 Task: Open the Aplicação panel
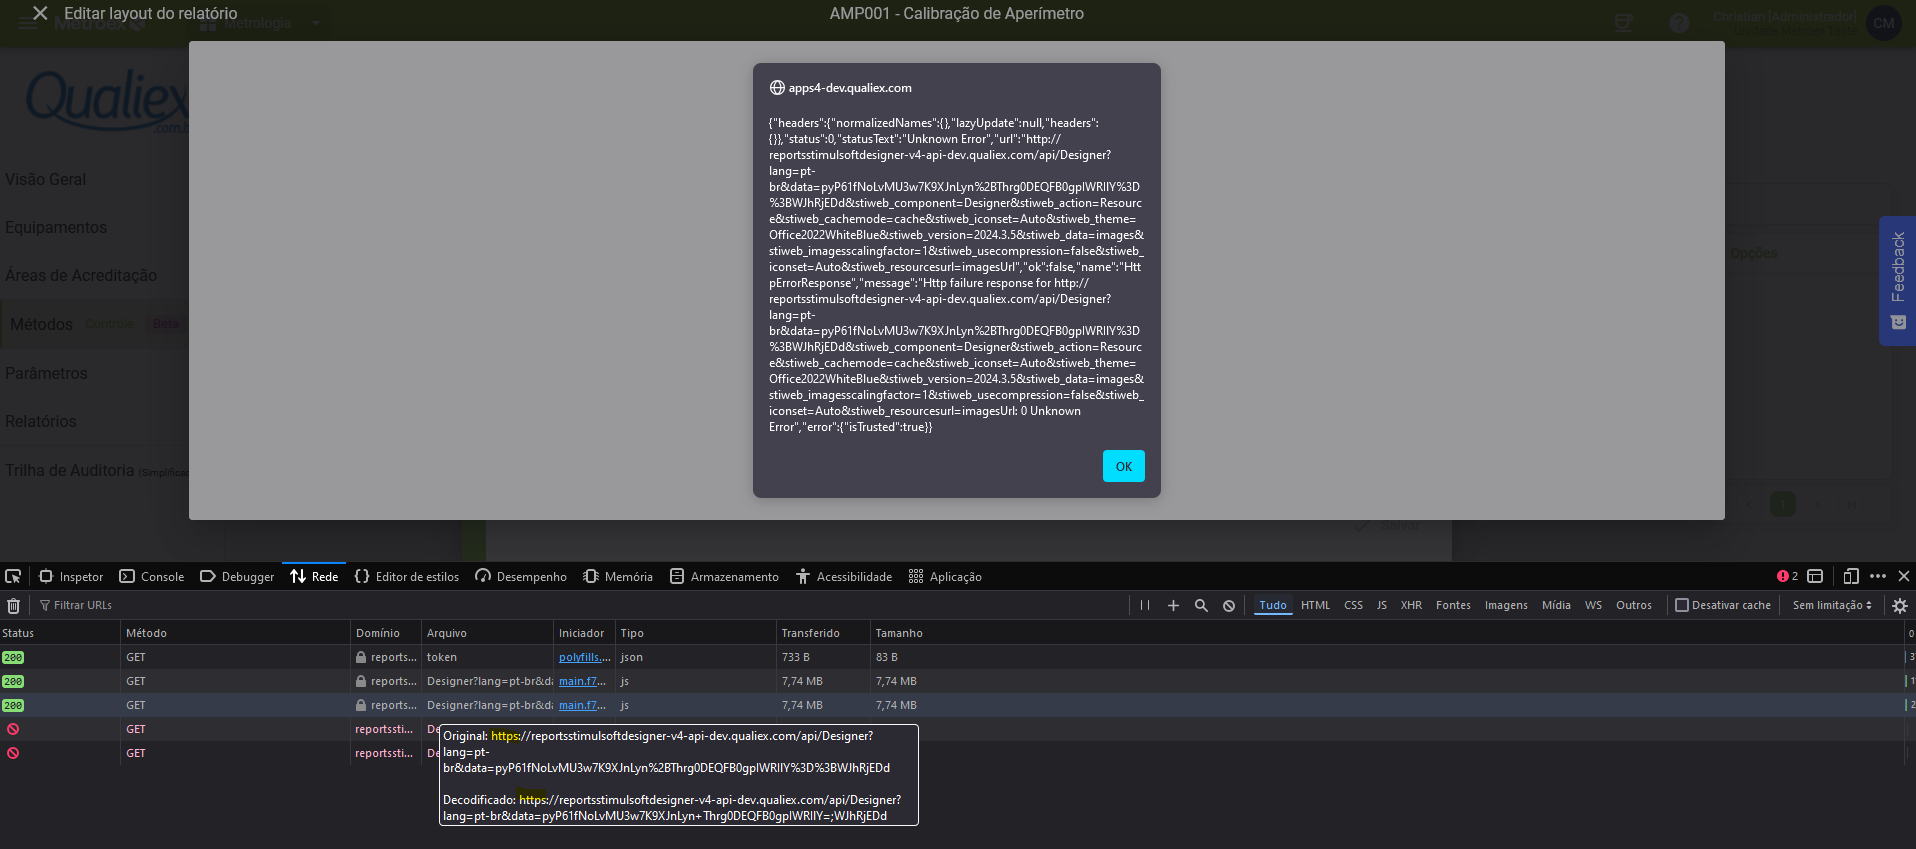pyautogui.click(x=945, y=576)
